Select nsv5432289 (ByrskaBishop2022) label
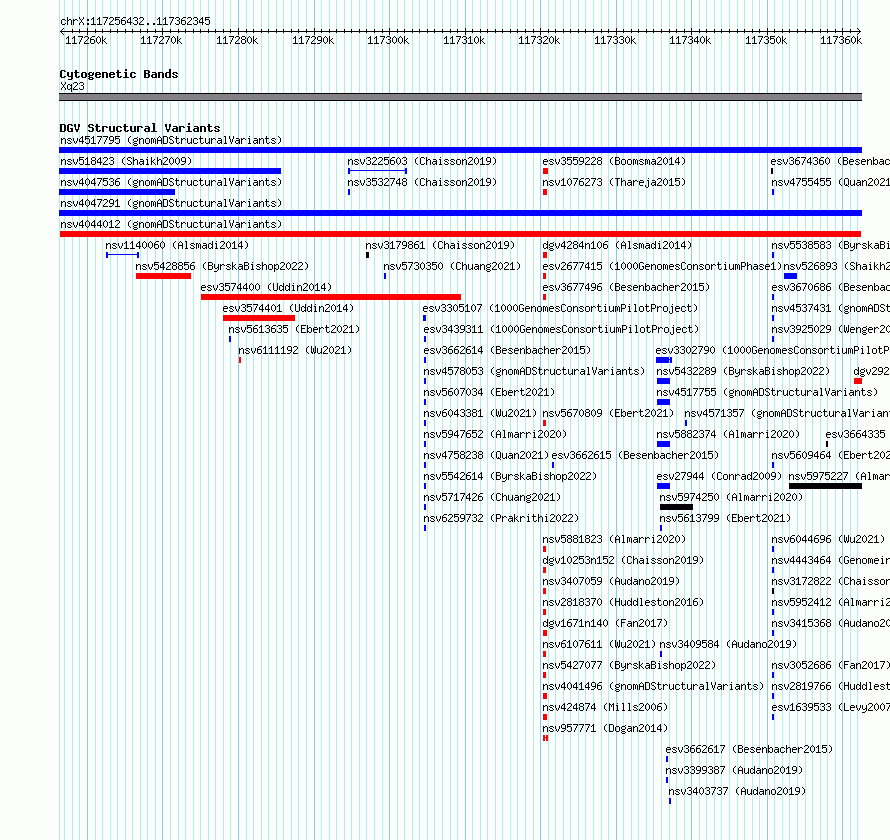Screen dimensions: 890x840 [743, 371]
